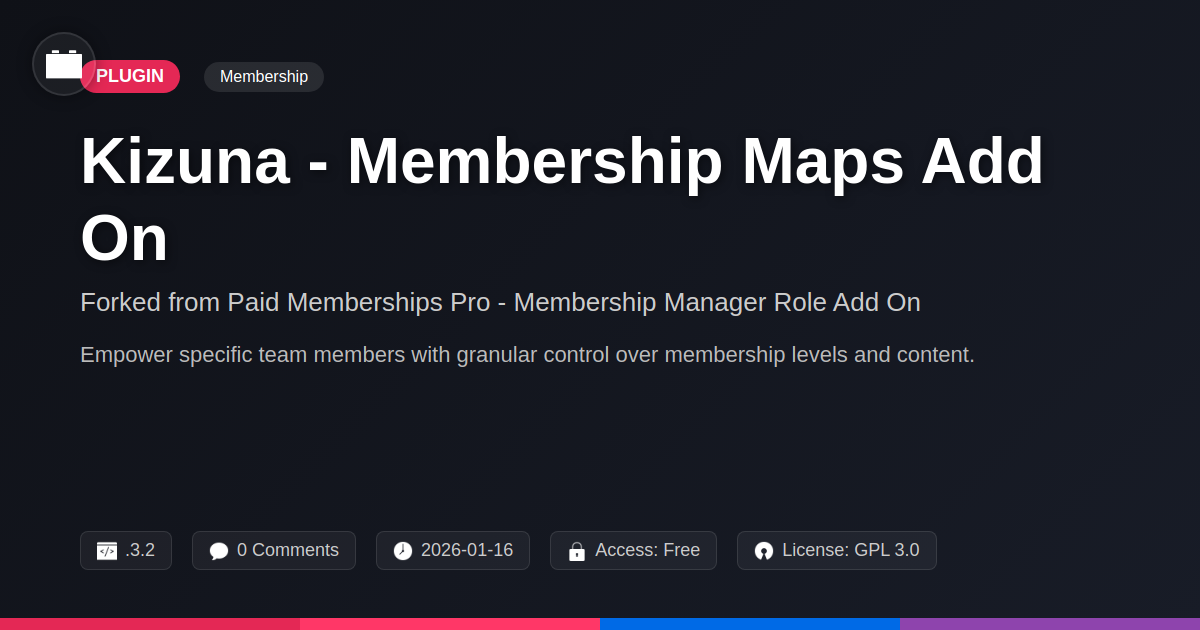
Task: Click the Access: Free badge
Action: tap(633, 550)
